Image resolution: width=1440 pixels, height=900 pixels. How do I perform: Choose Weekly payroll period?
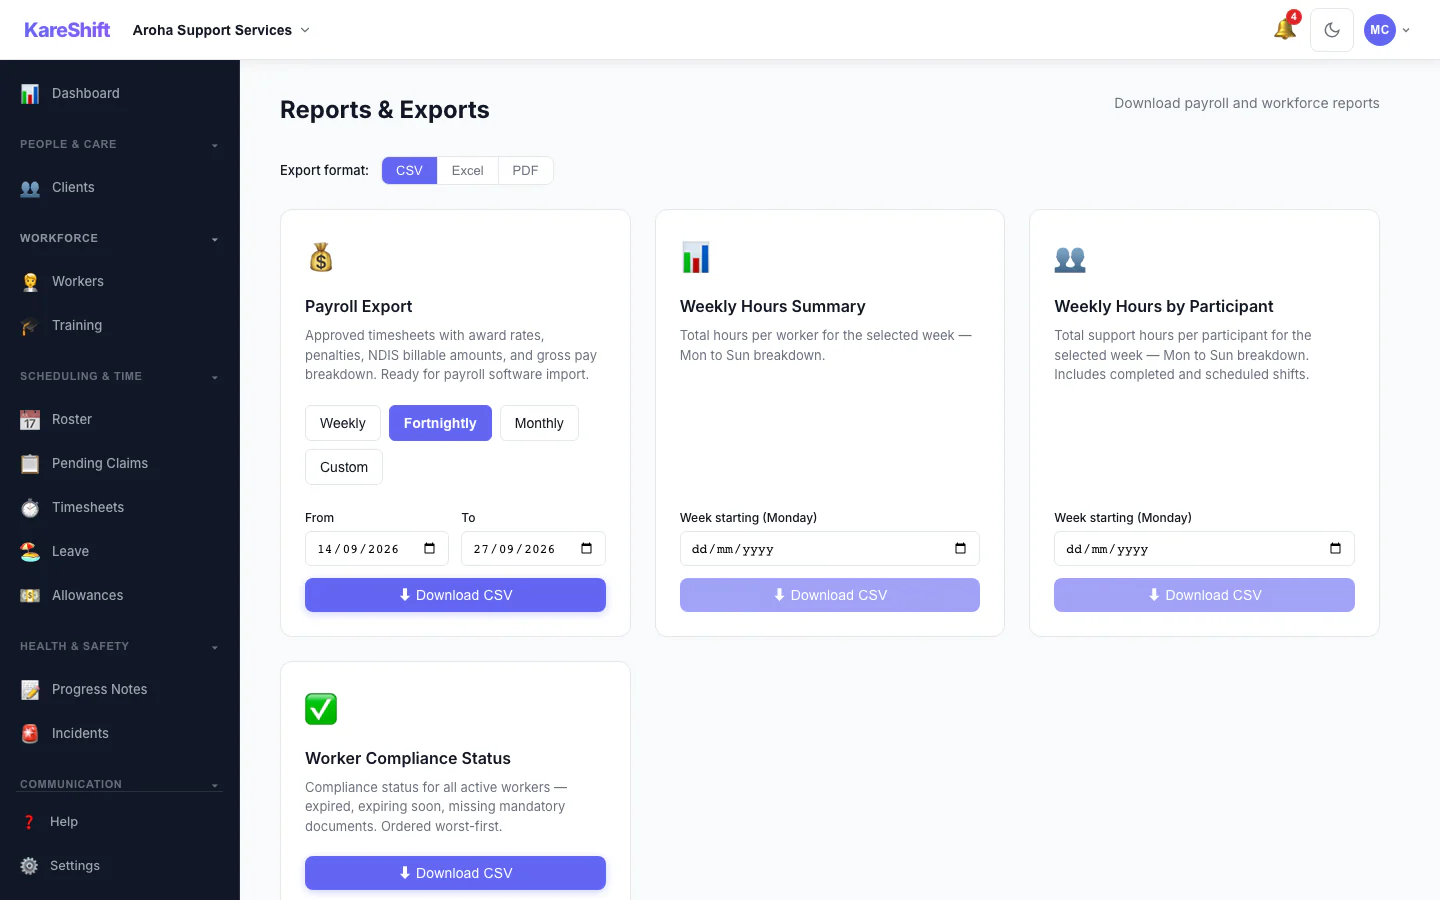click(343, 423)
